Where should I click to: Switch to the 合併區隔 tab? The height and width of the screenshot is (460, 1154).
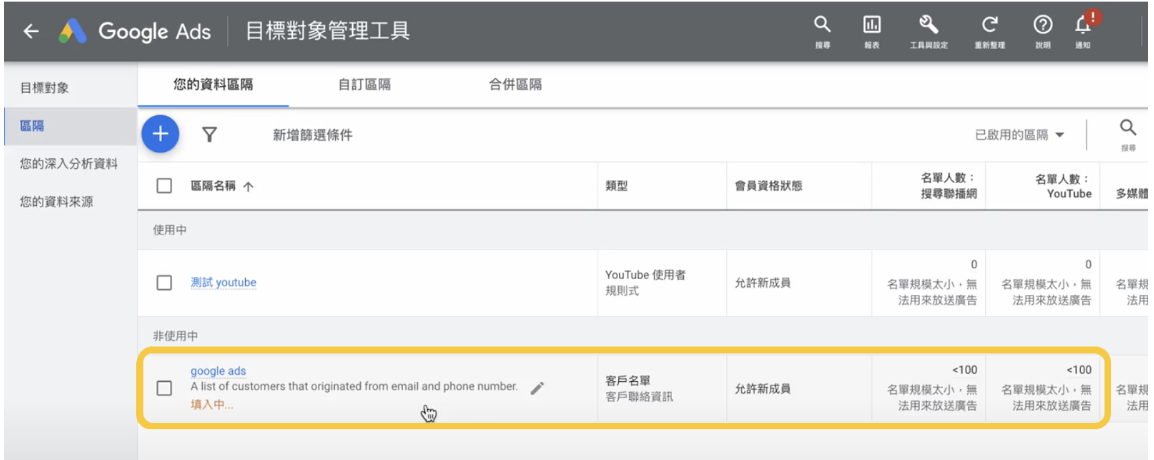[515, 85]
